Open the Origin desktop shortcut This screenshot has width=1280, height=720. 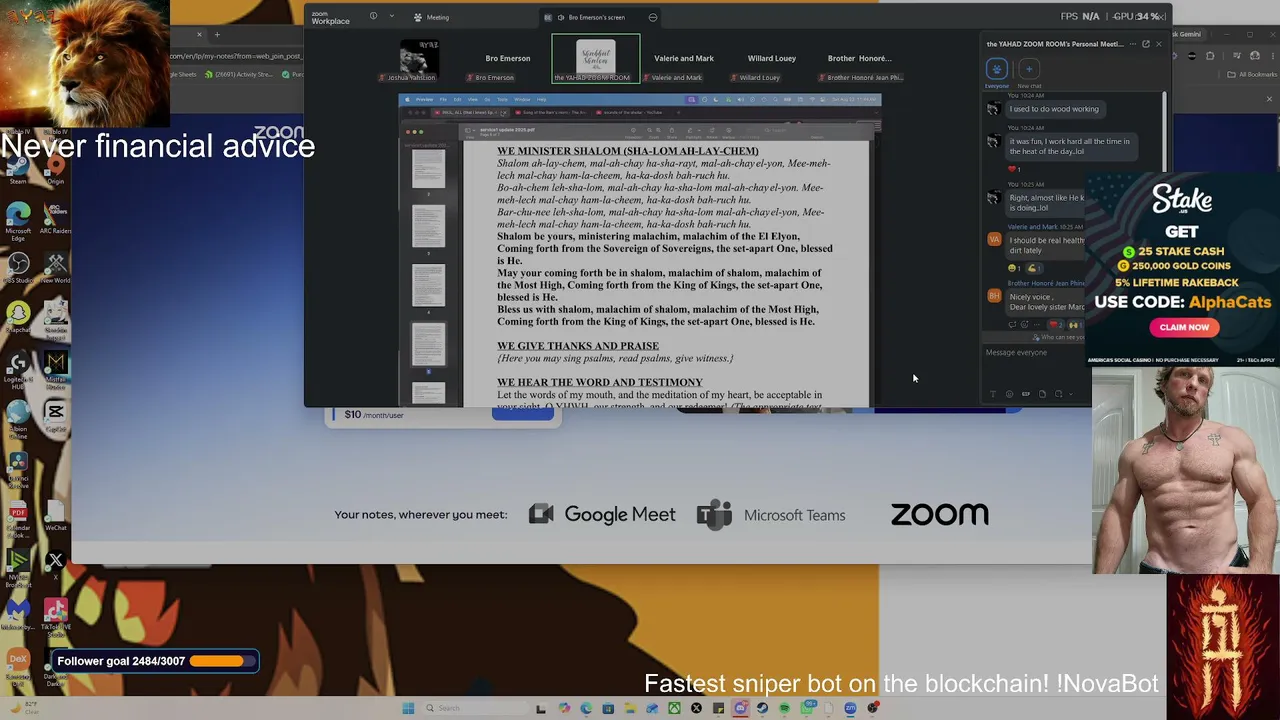point(55,170)
